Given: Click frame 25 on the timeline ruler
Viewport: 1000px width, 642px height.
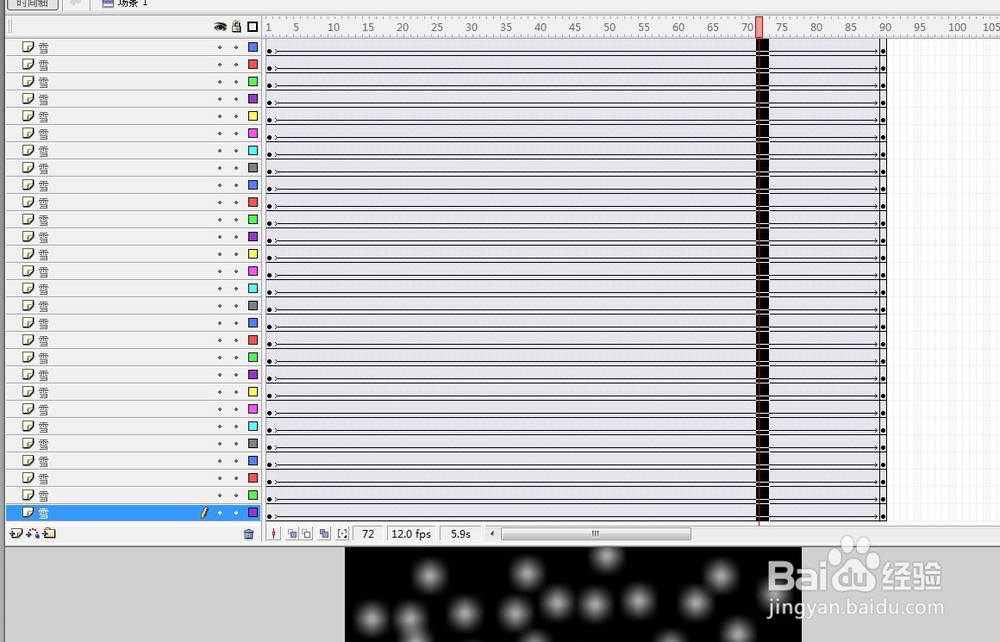Looking at the screenshot, I should coord(437,27).
